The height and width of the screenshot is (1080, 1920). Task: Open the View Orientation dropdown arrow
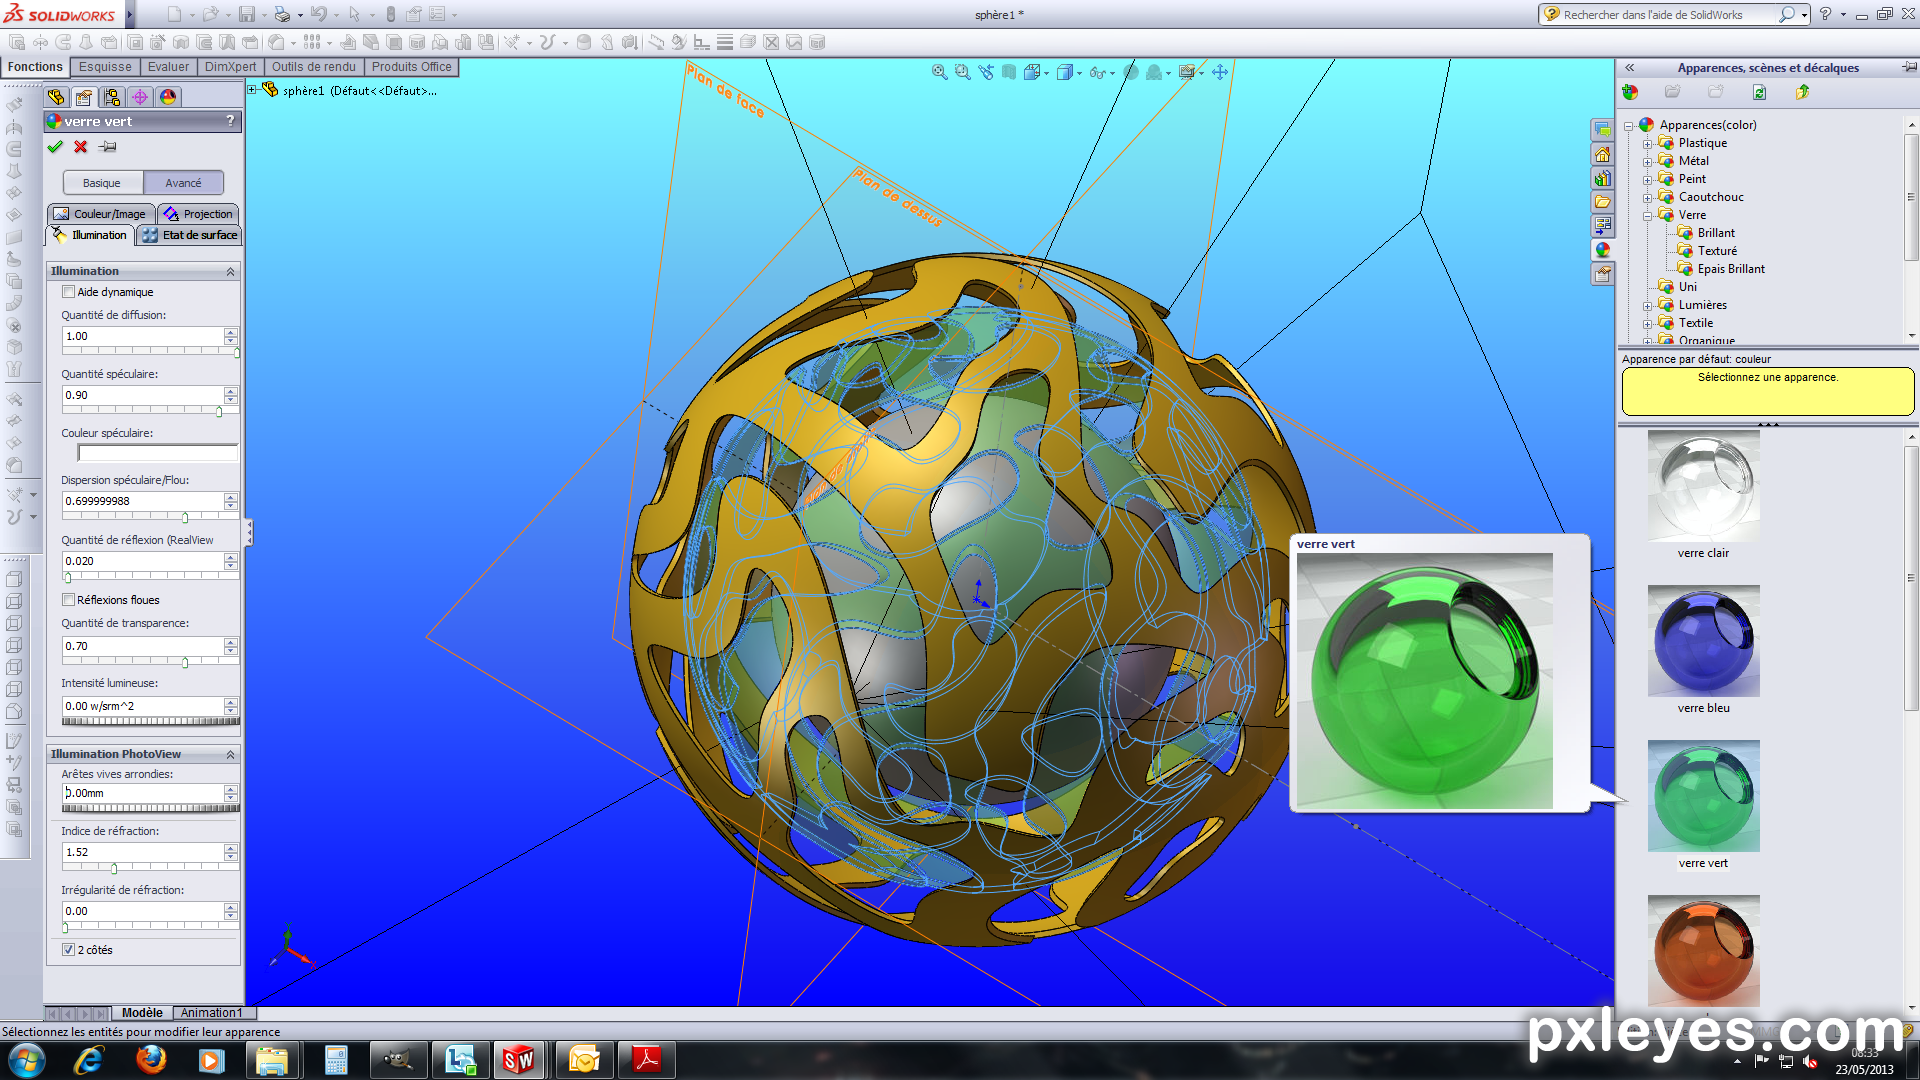pos(1046,73)
